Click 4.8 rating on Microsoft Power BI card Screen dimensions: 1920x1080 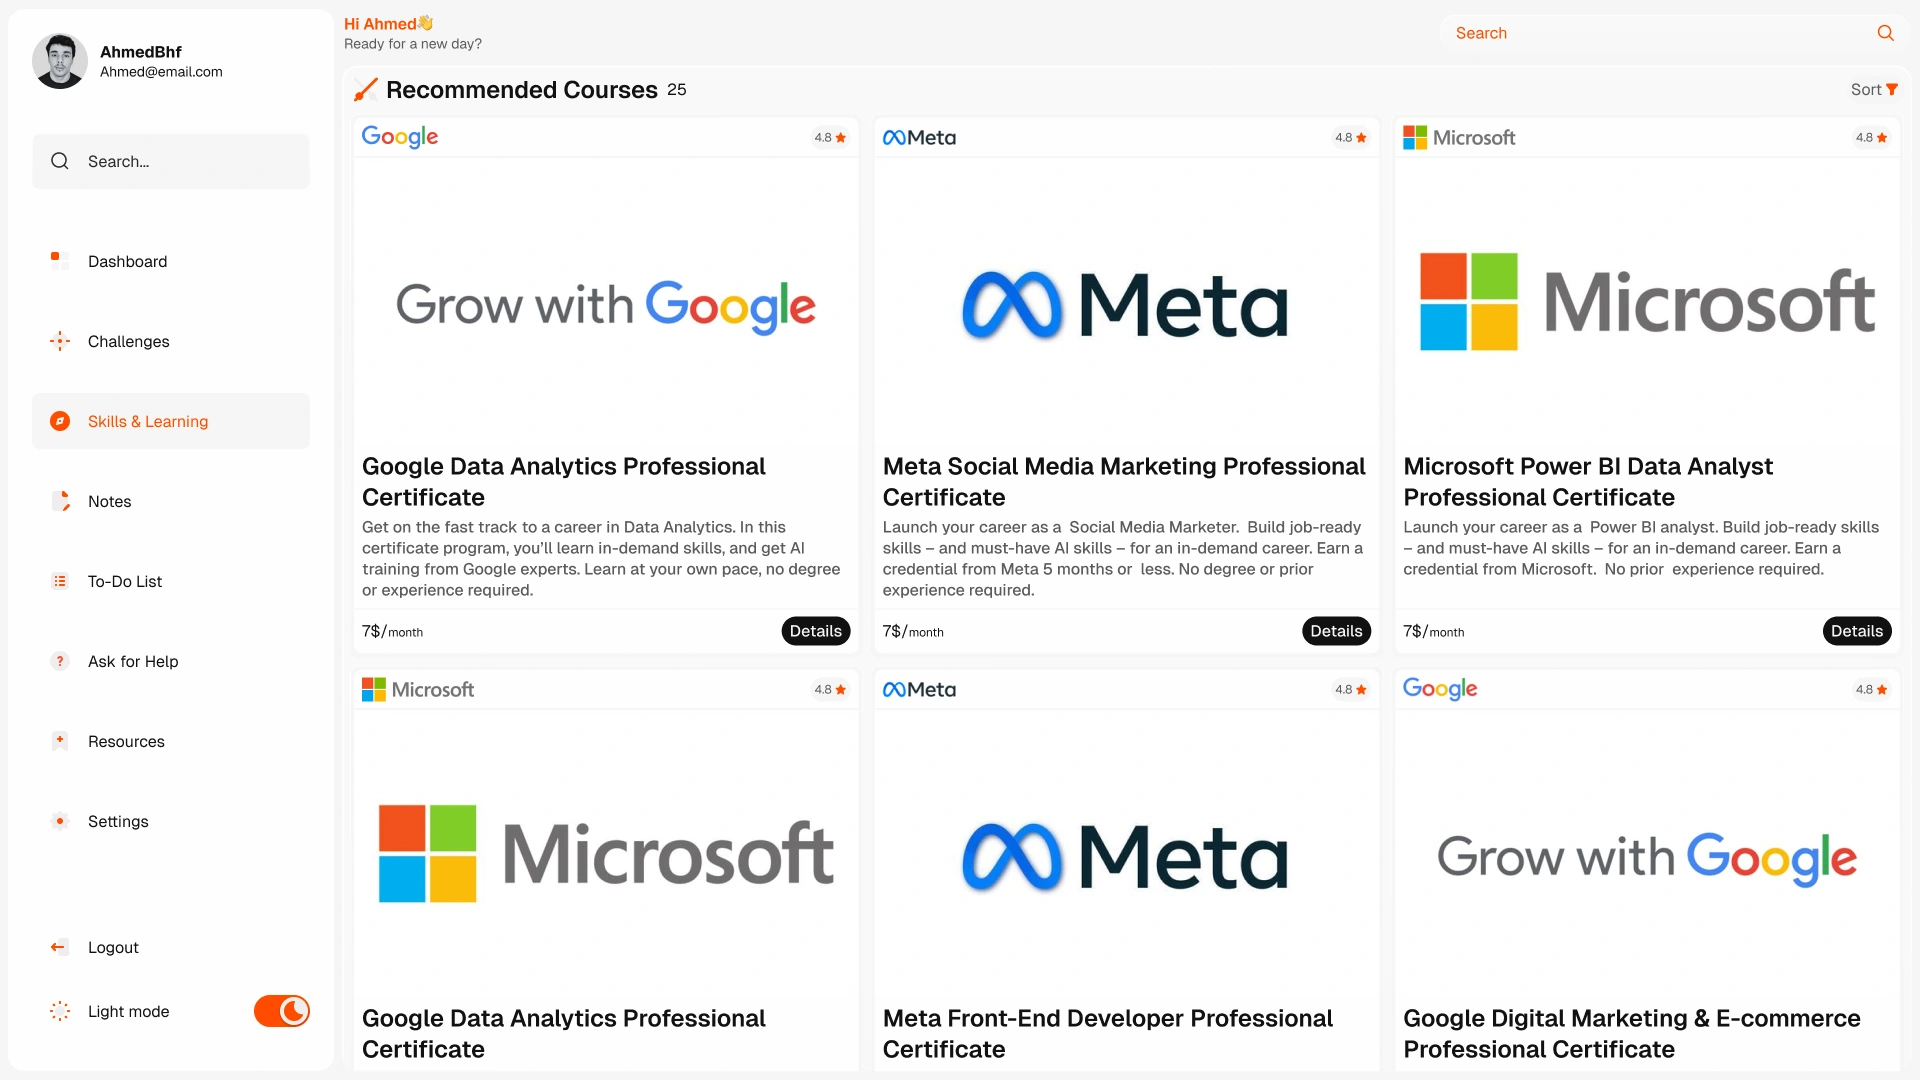[x=1872, y=138]
